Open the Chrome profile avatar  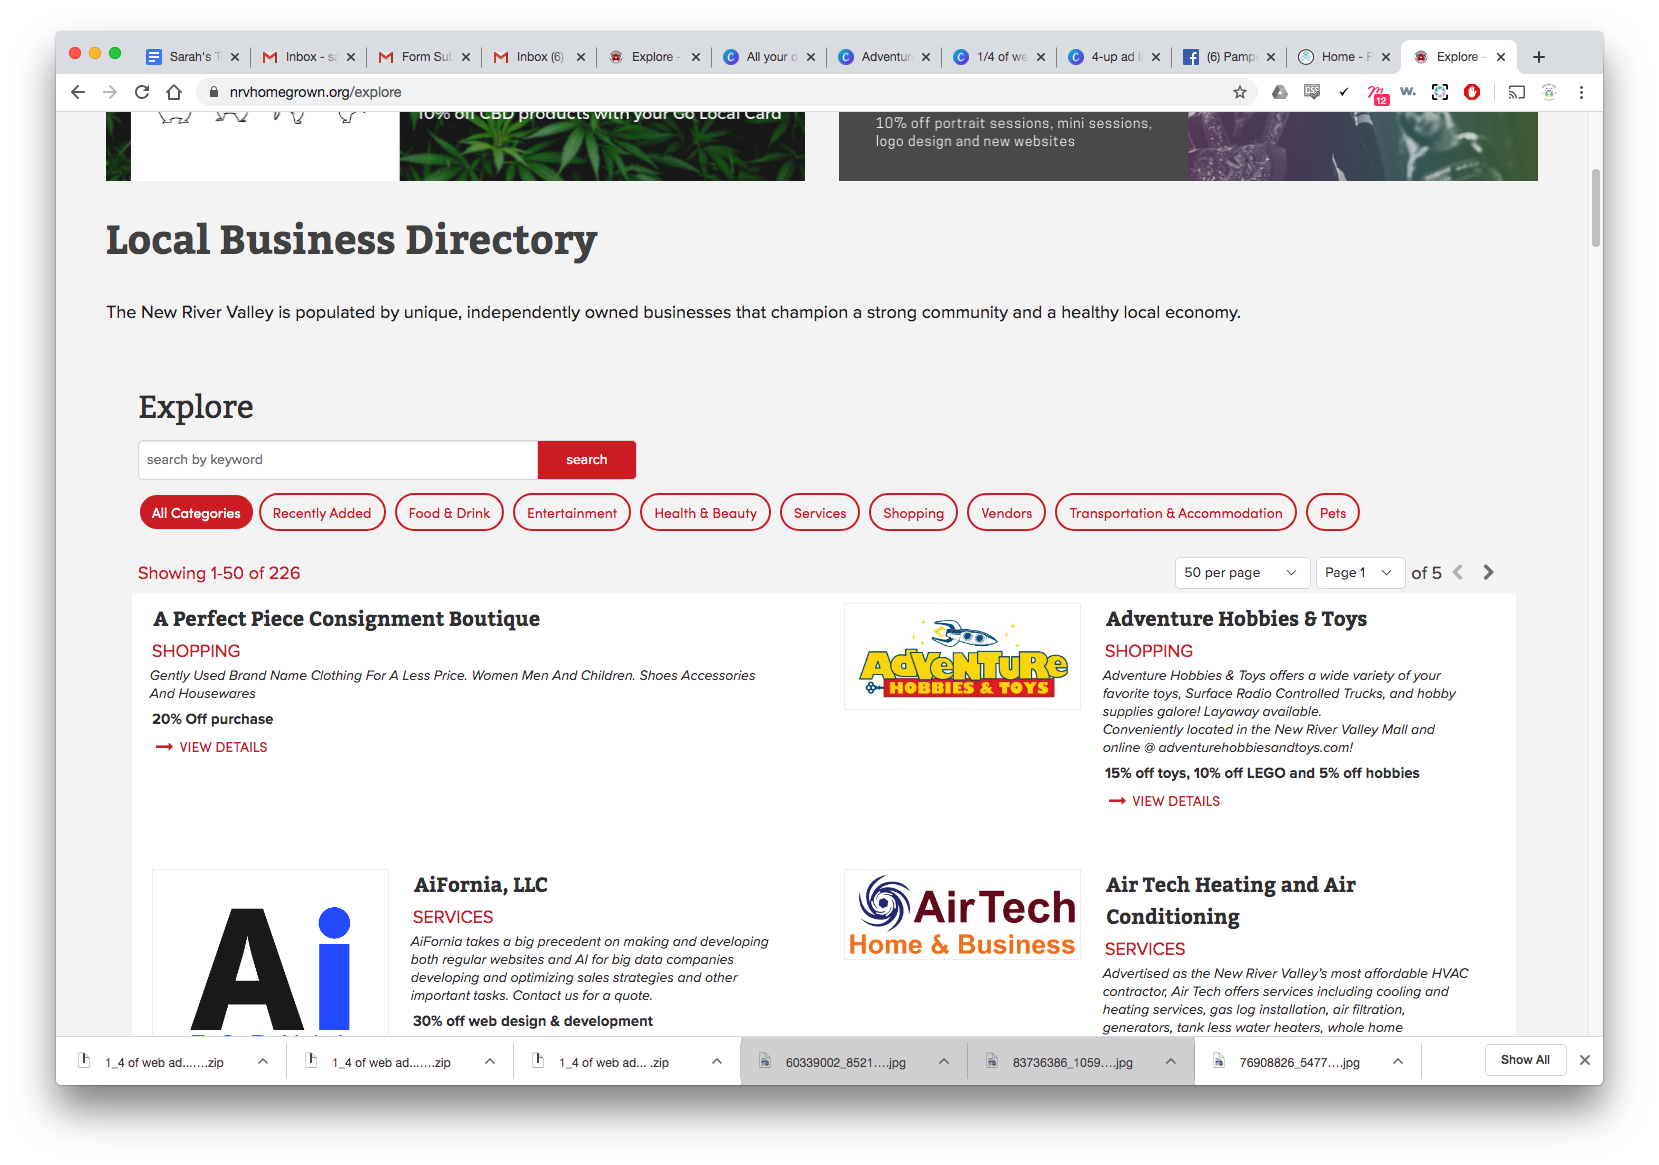click(1549, 92)
